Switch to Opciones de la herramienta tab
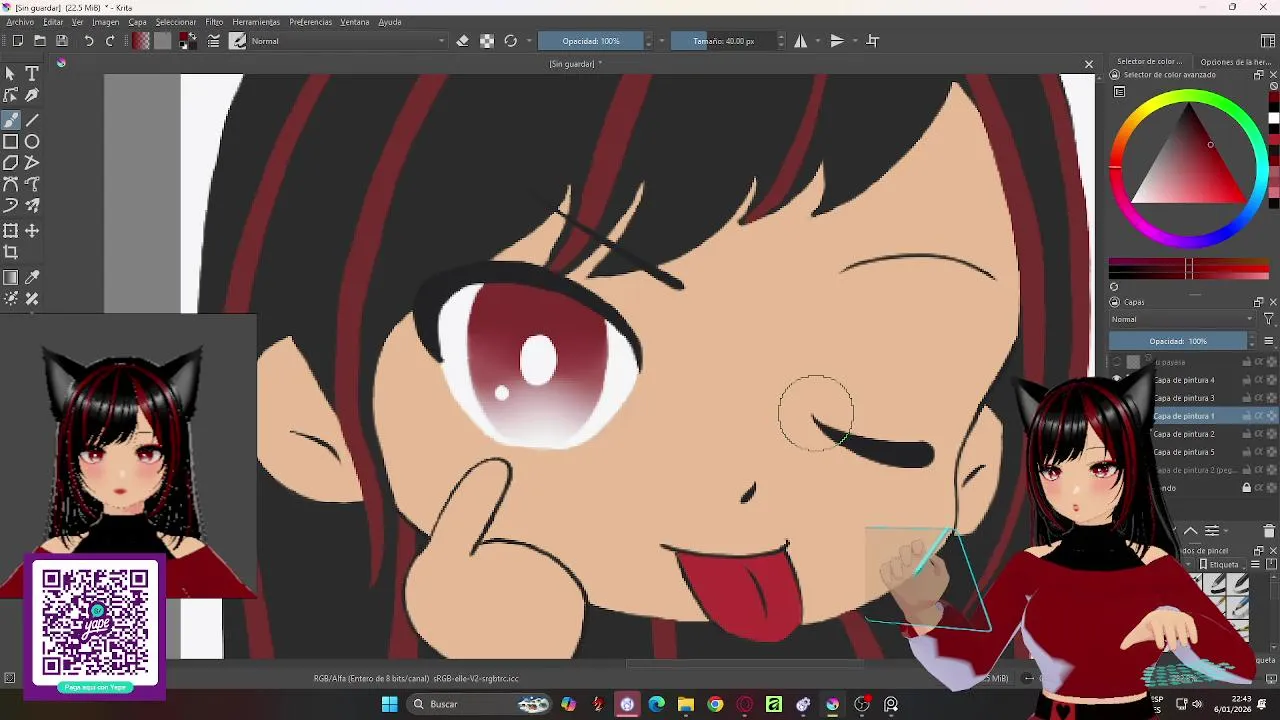The image size is (1280, 720). click(1238, 62)
